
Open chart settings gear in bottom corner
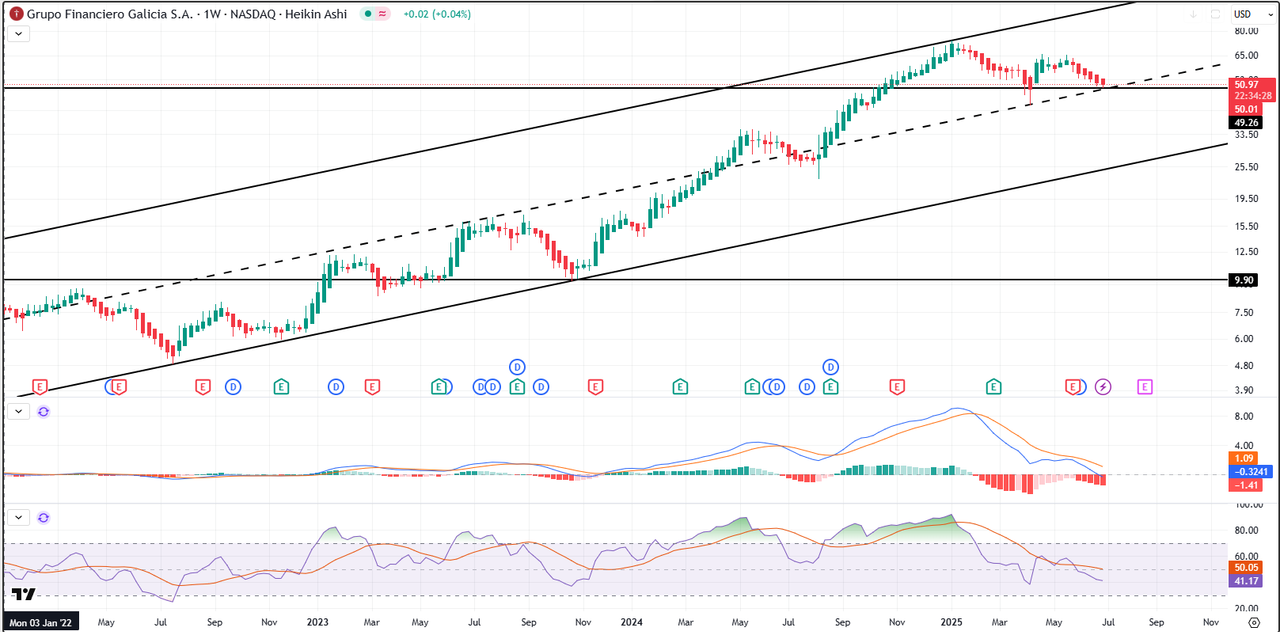point(1254,621)
